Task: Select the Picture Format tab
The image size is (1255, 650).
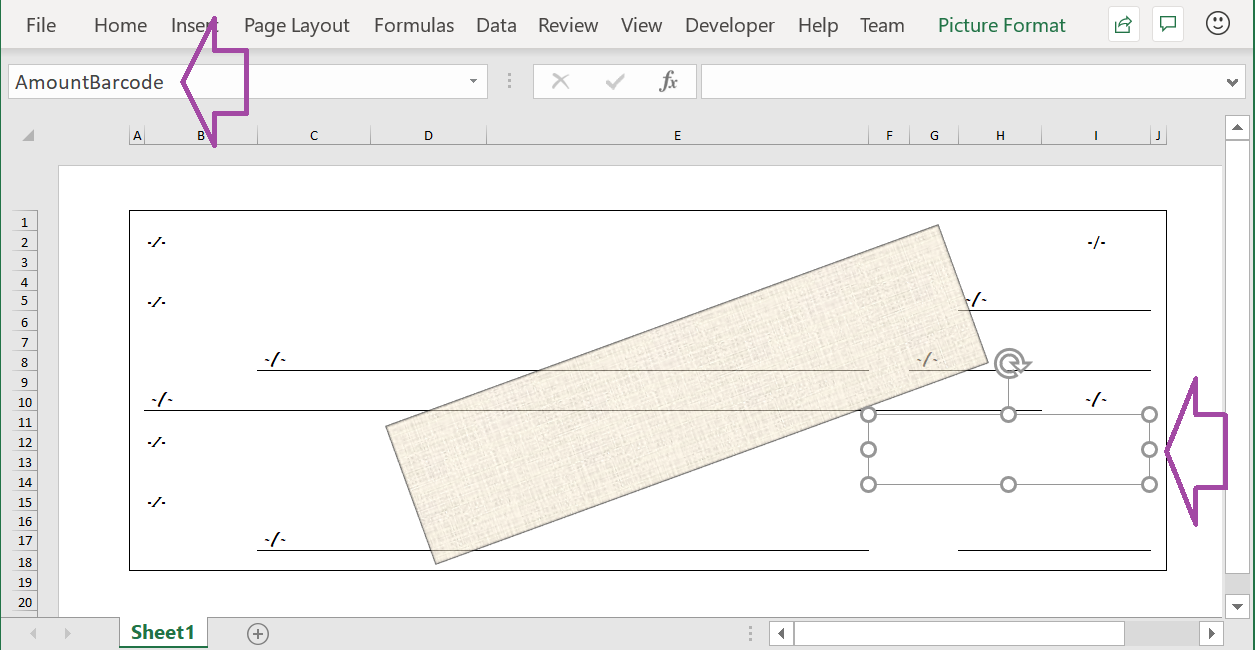Action: [1002, 26]
